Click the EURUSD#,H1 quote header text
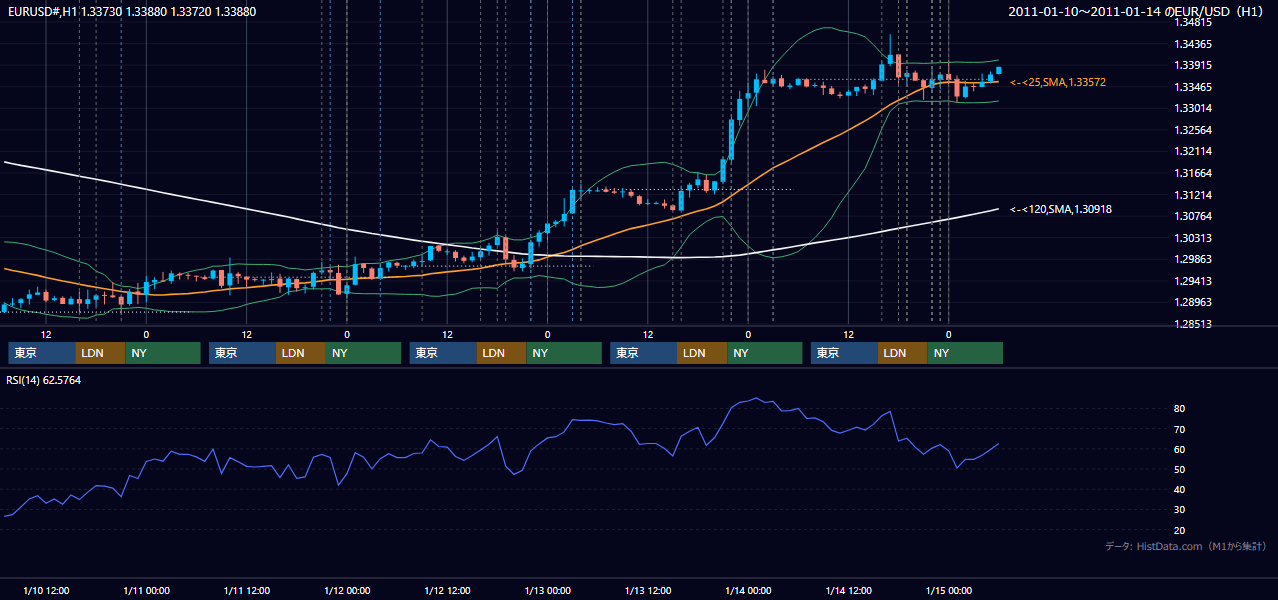The width and height of the screenshot is (1278, 600). click(131, 11)
